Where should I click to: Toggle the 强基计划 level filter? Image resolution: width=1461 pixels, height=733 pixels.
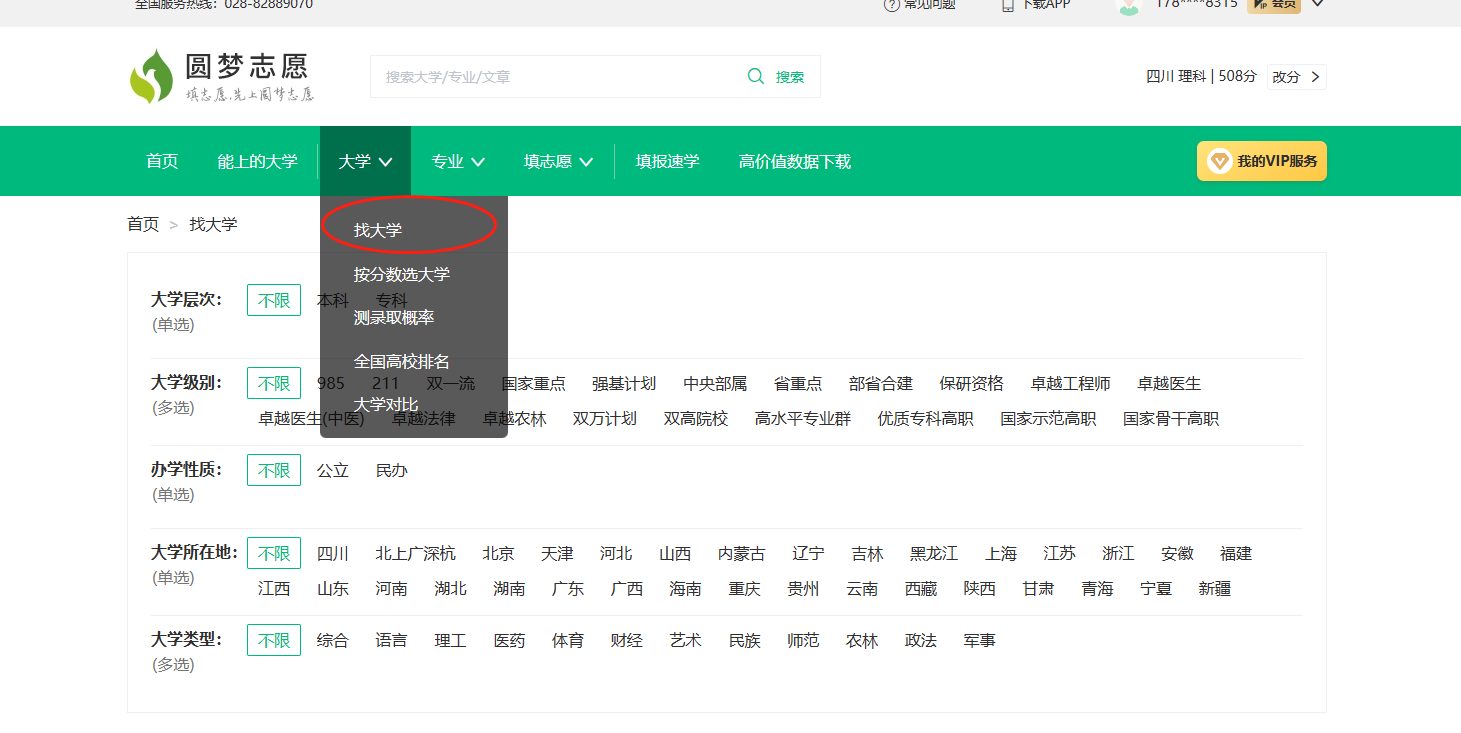pyautogui.click(x=624, y=384)
